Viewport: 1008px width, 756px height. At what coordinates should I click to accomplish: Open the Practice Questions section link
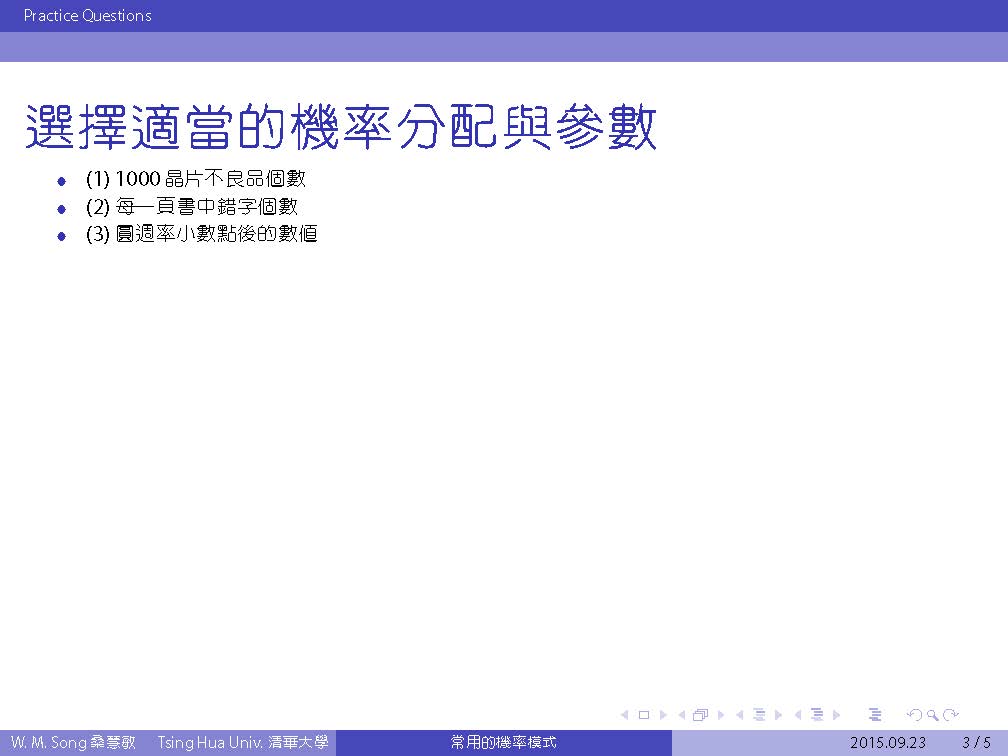pos(88,16)
